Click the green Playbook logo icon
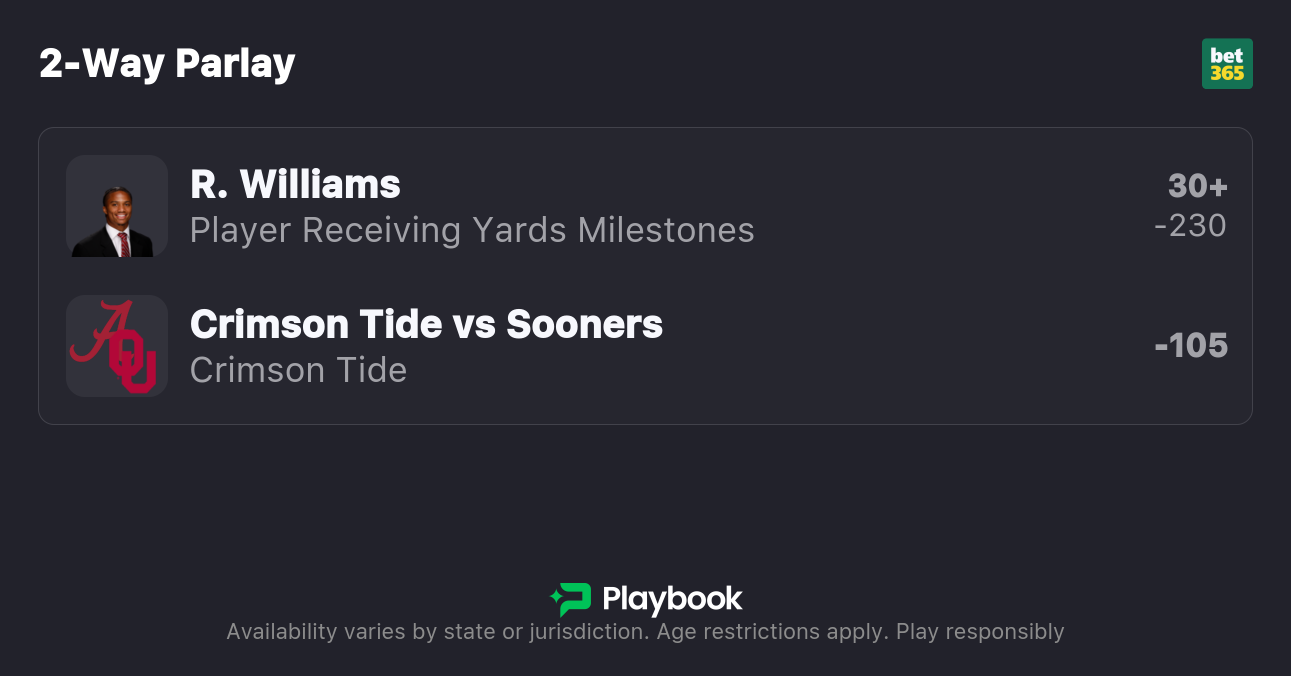The width and height of the screenshot is (1291, 676). point(571,599)
